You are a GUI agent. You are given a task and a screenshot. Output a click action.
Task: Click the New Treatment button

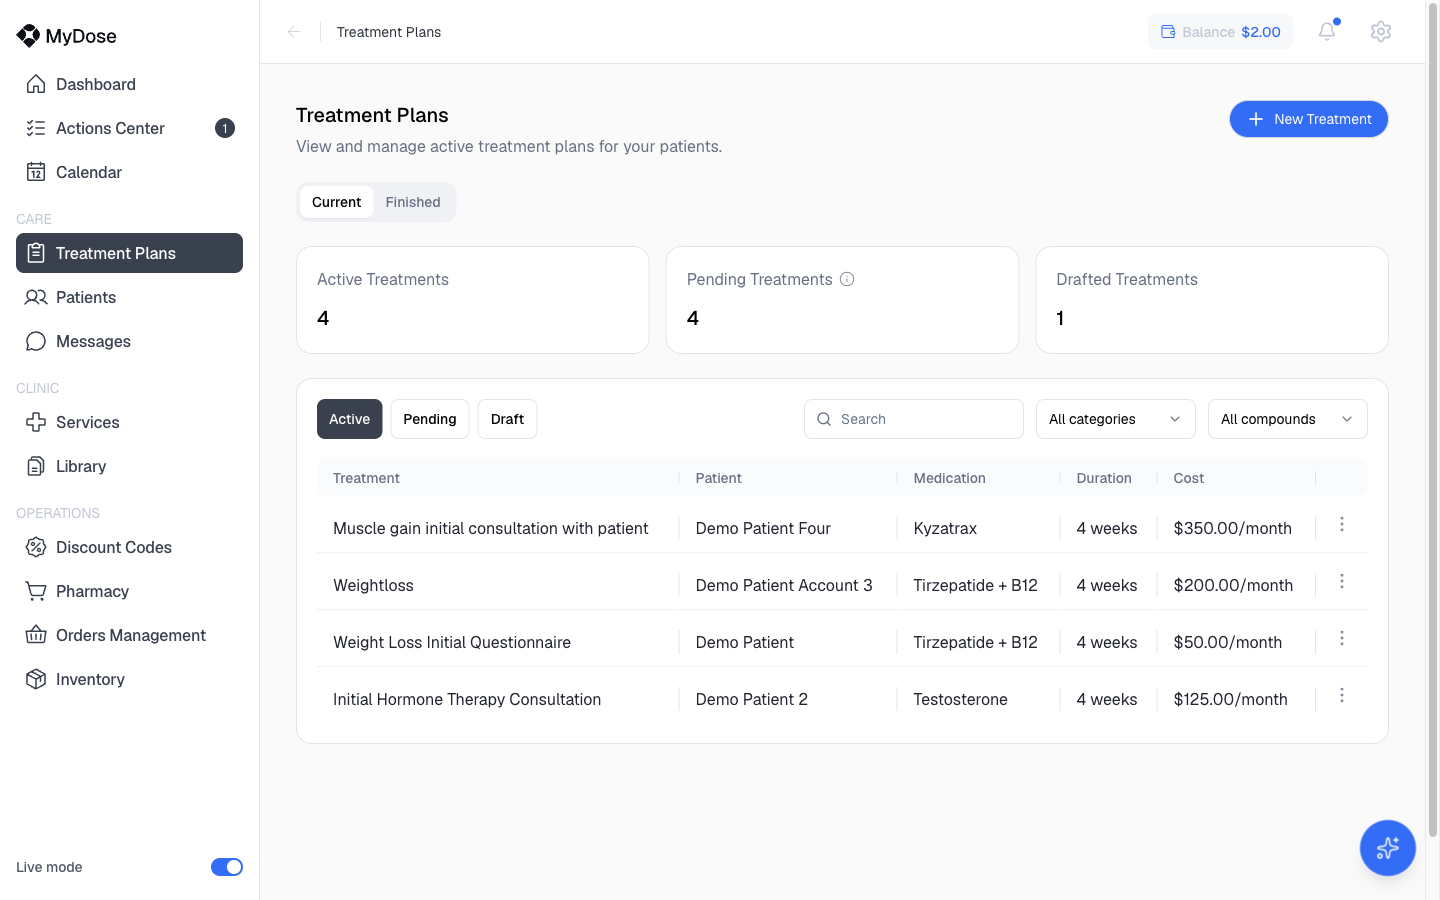(x=1308, y=119)
